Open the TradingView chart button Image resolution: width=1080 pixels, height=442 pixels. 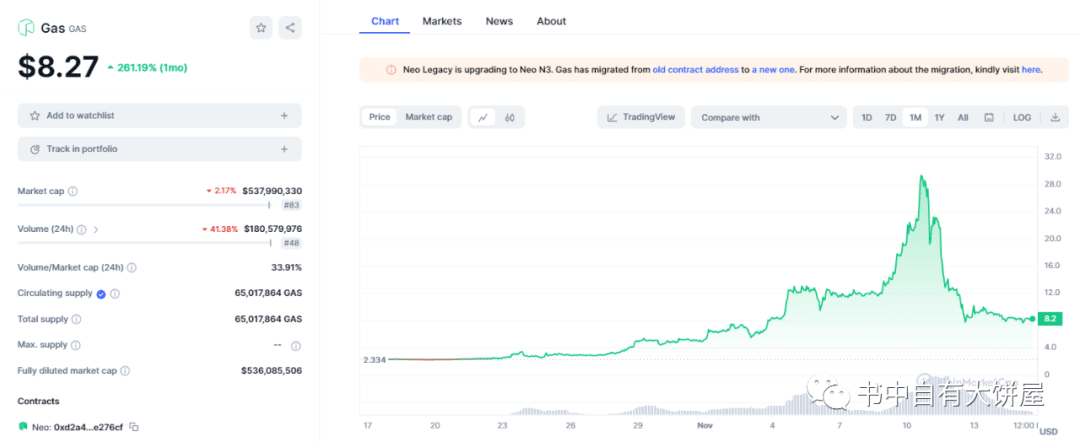click(x=641, y=117)
